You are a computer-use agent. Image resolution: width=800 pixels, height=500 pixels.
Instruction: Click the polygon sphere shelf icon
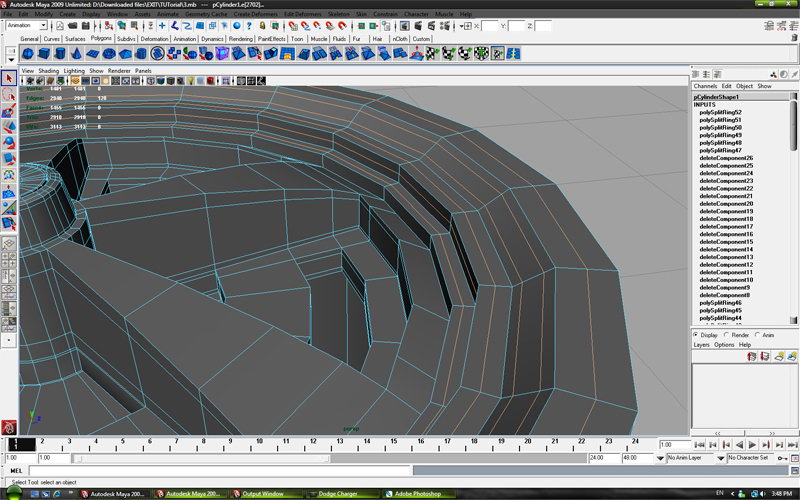point(29,53)
